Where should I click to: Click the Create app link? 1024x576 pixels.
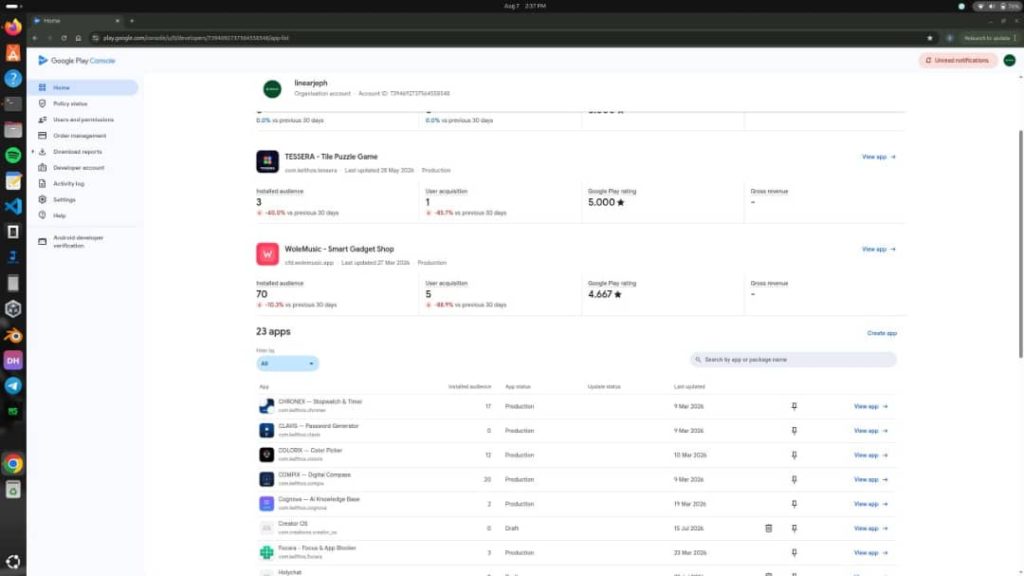[x=882, y=333]
